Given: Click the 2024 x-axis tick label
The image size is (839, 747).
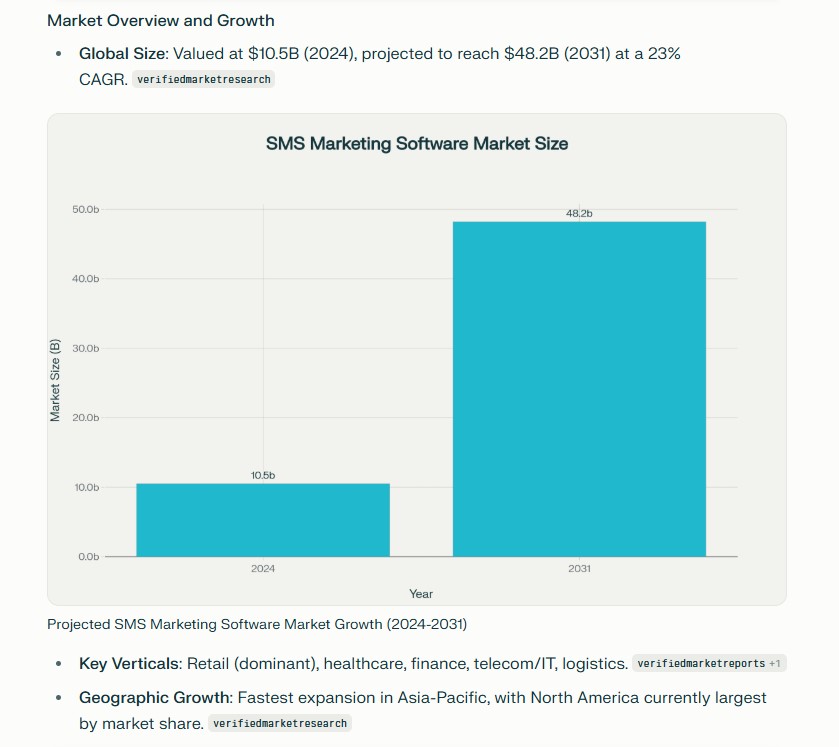Looking at the screenshot, I should 263,568.
